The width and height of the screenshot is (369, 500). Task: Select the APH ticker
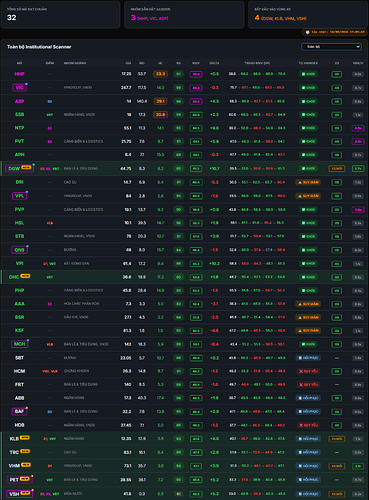19,155
